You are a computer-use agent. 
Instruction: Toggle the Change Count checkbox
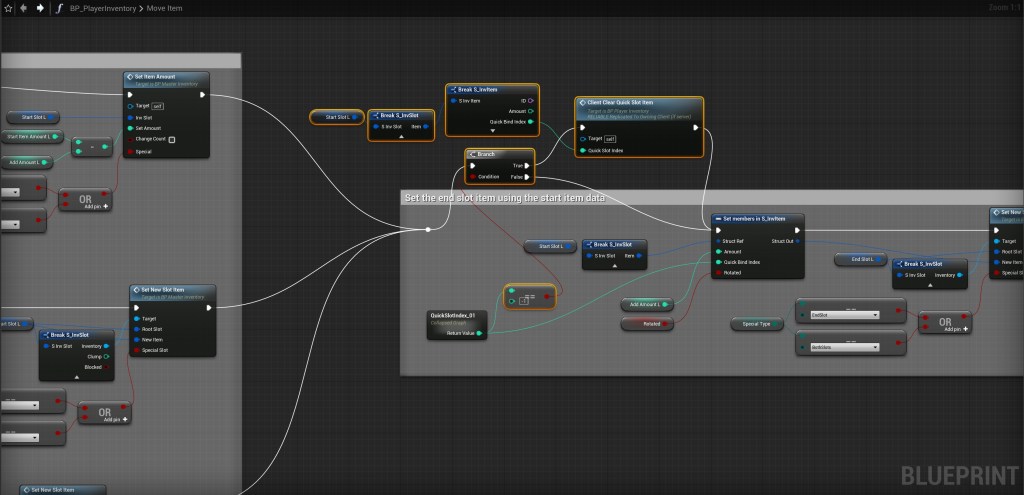pyautogui.click(x=172, y=140)
